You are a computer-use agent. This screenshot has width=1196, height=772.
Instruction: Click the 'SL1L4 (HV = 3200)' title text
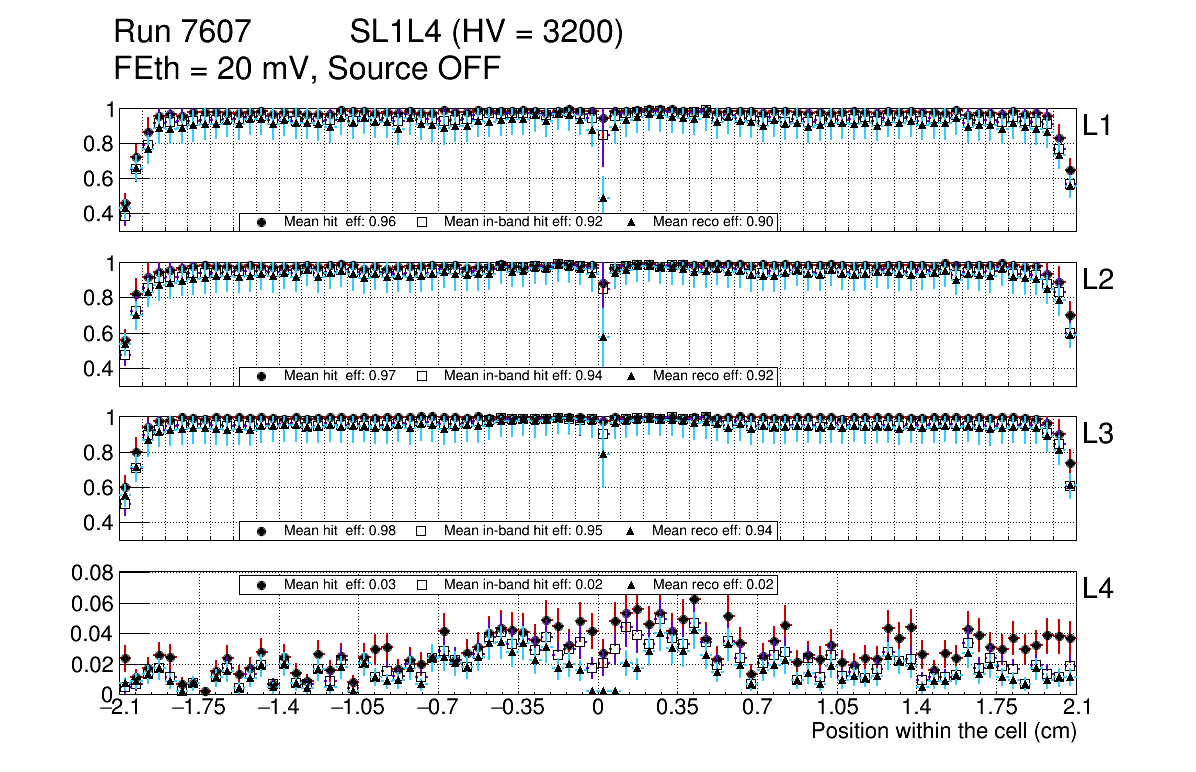point(486,33)
